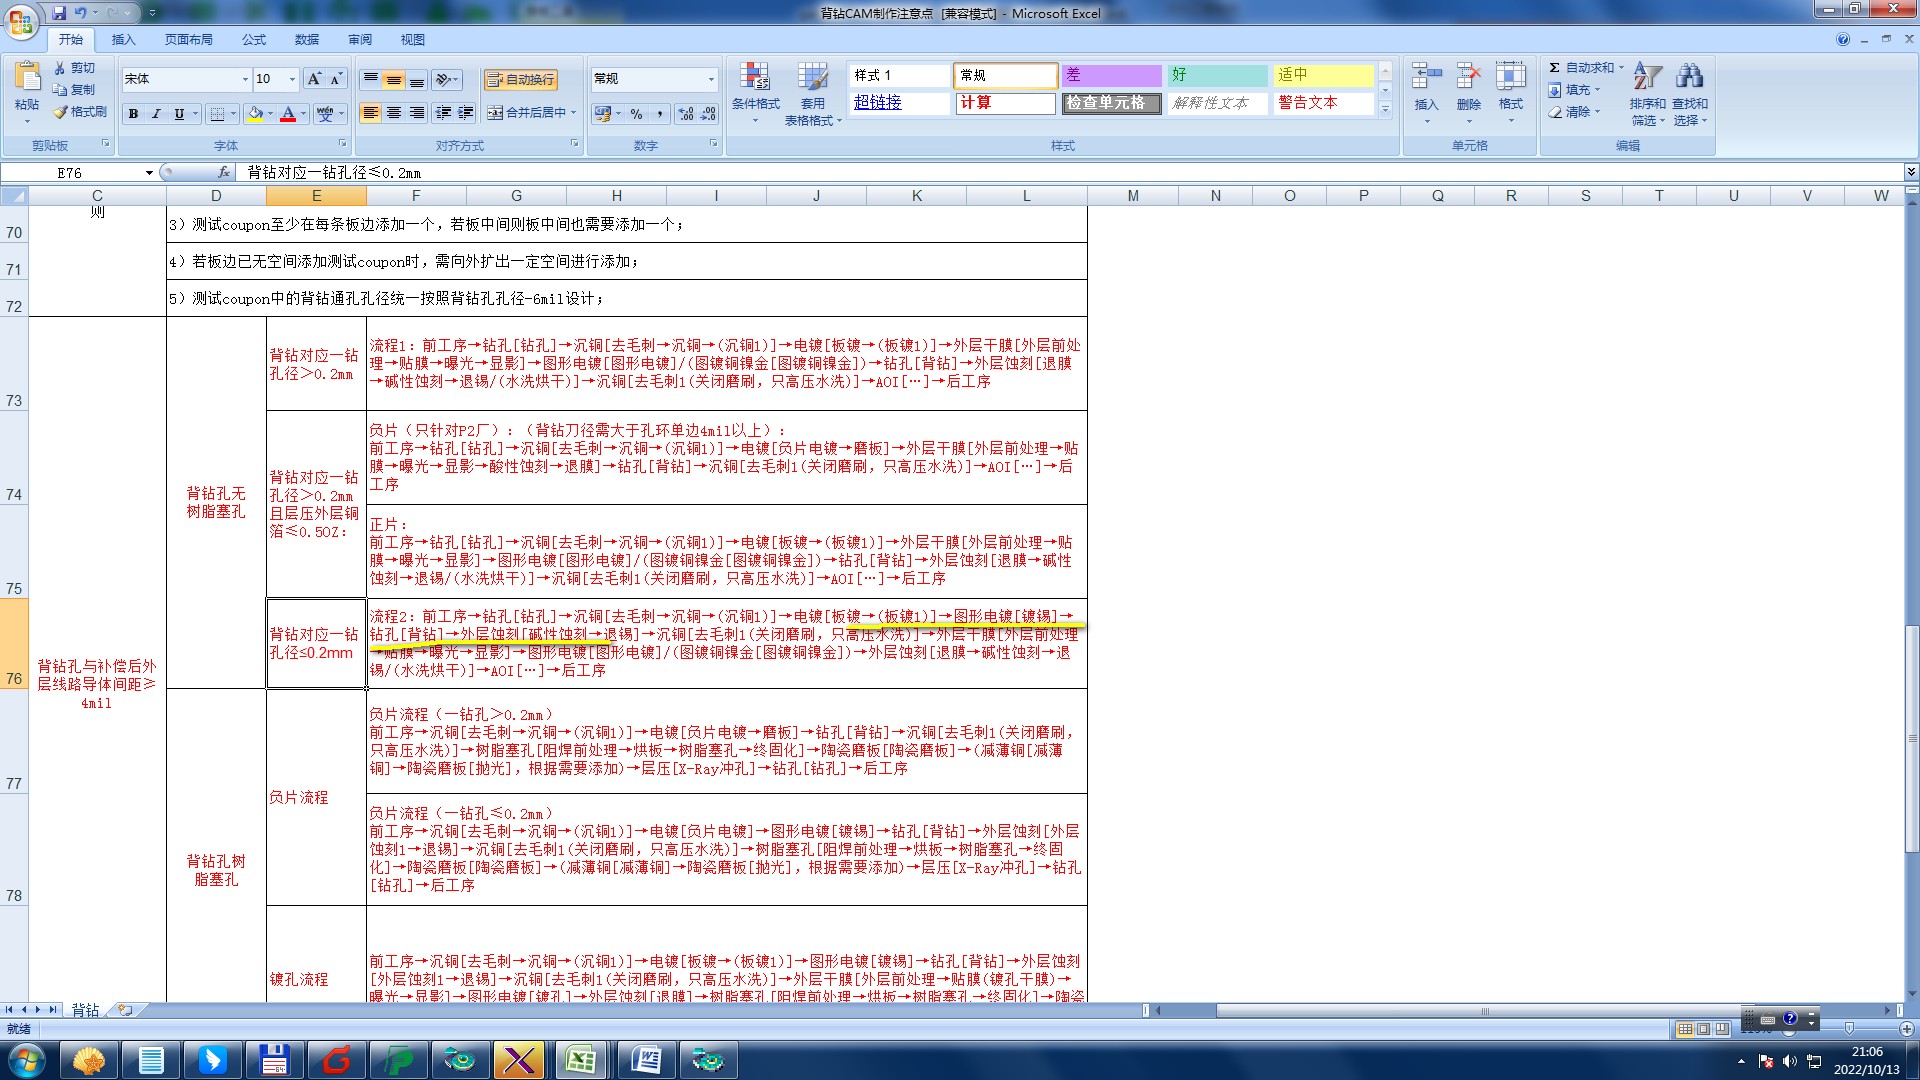Click the Increase Indent icon
The height and width of the screenshot is (1080, 1920).
click(x=465, y=113)
